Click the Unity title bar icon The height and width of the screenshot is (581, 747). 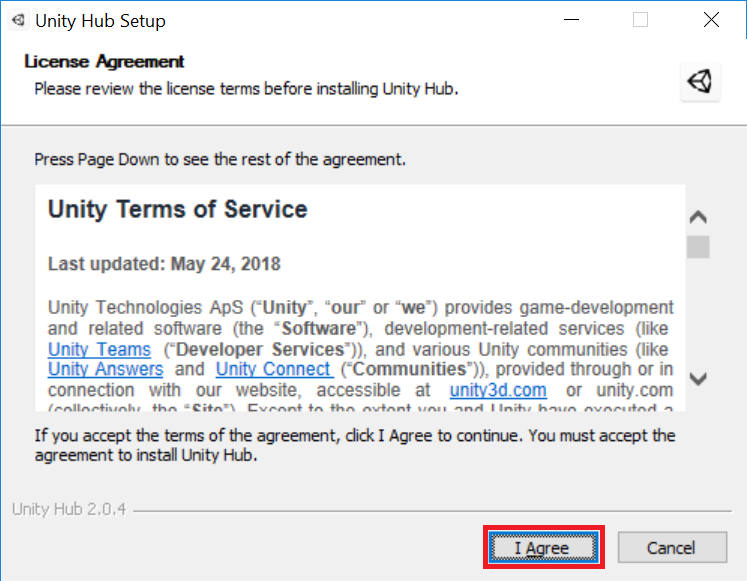tap(18, 20)
